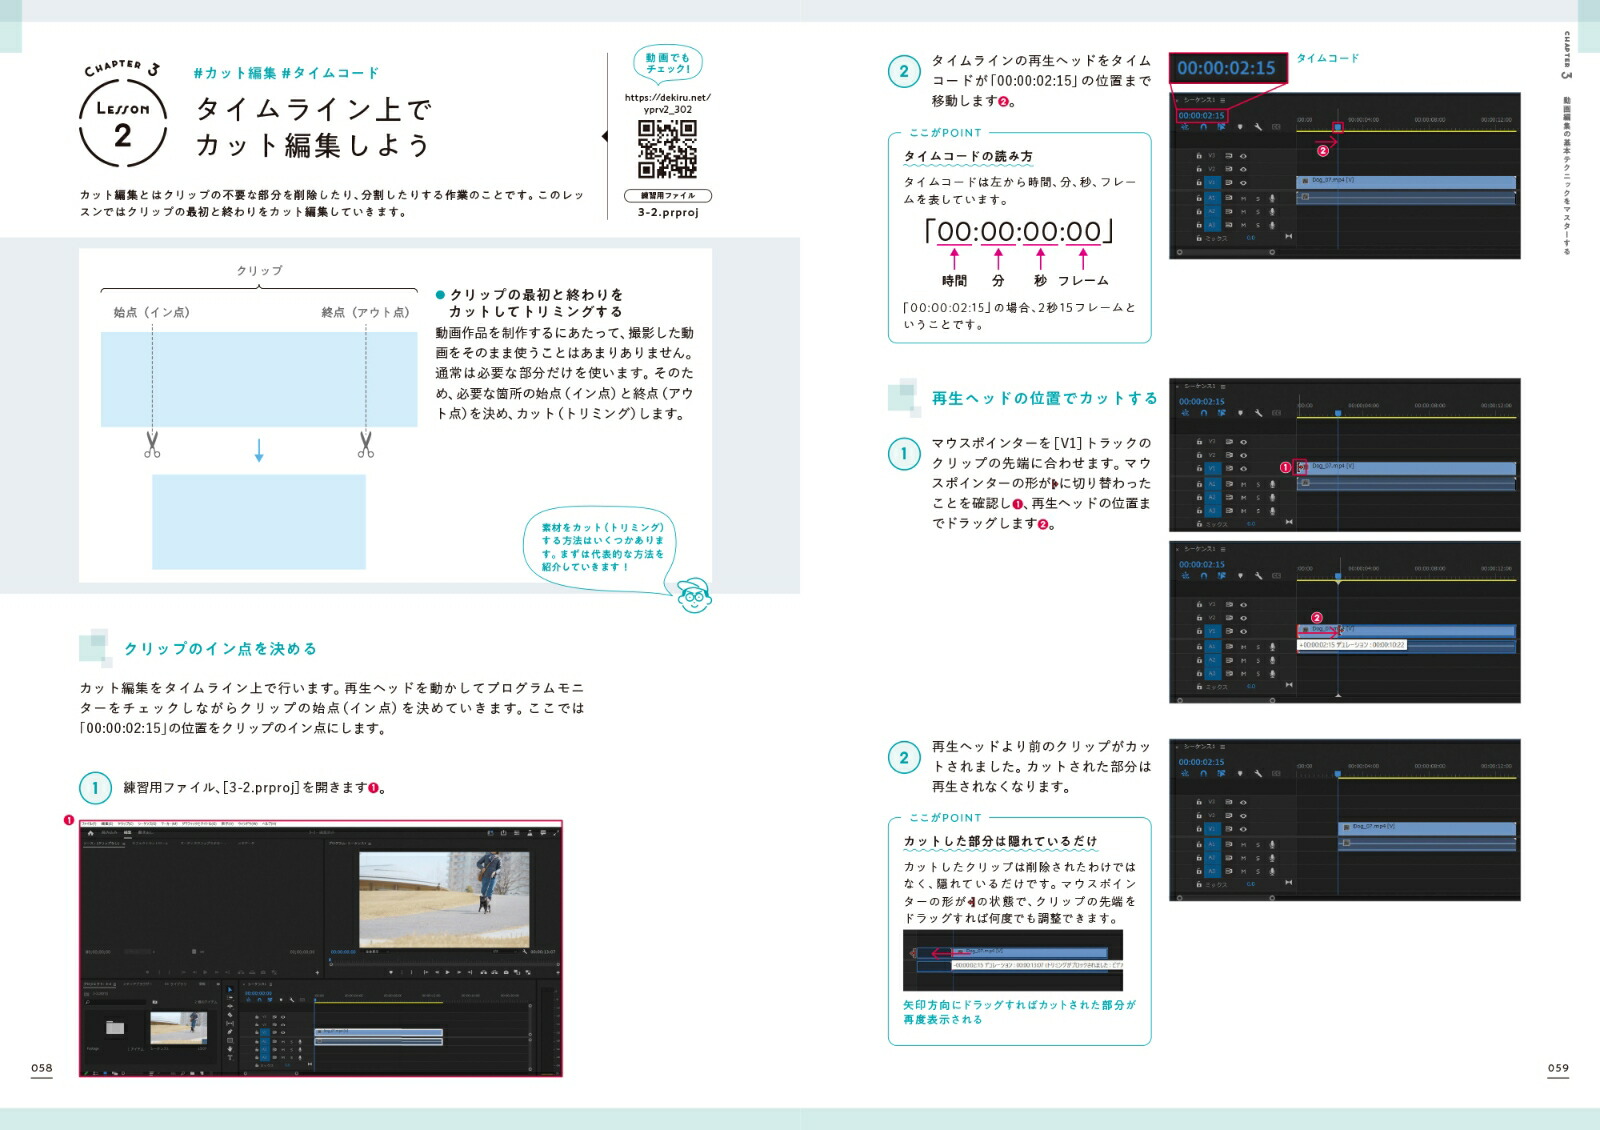Image resolution: width=1600 pixels, height=1130 pixels.
Task: Open the シーケンス1 panel menu in the timecode-callout timeline
Action: pyautogui.click(x=1222, y=101)
